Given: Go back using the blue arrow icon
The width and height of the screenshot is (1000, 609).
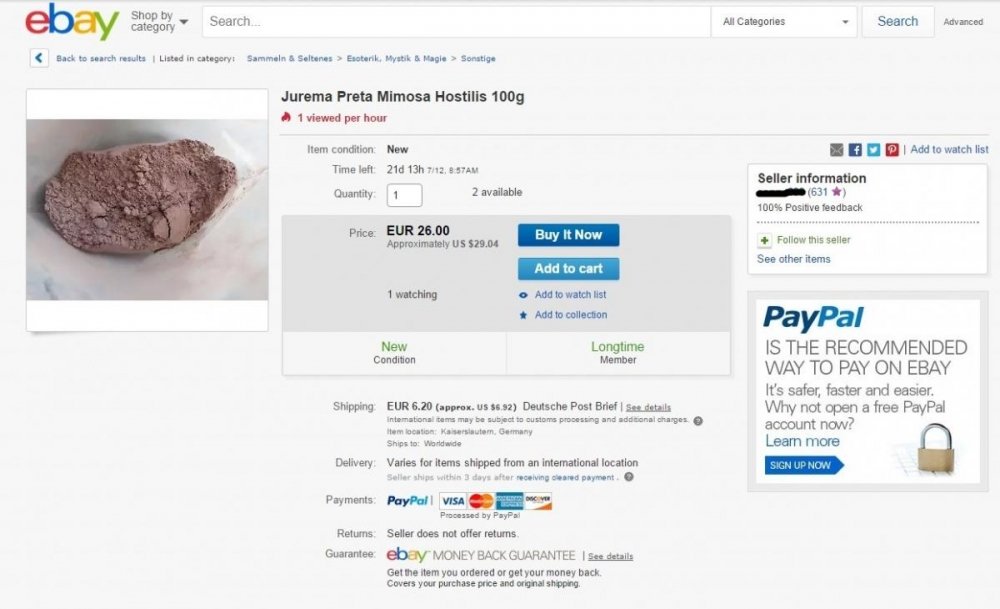Looking at the screenshot, I should coord(39,58).
